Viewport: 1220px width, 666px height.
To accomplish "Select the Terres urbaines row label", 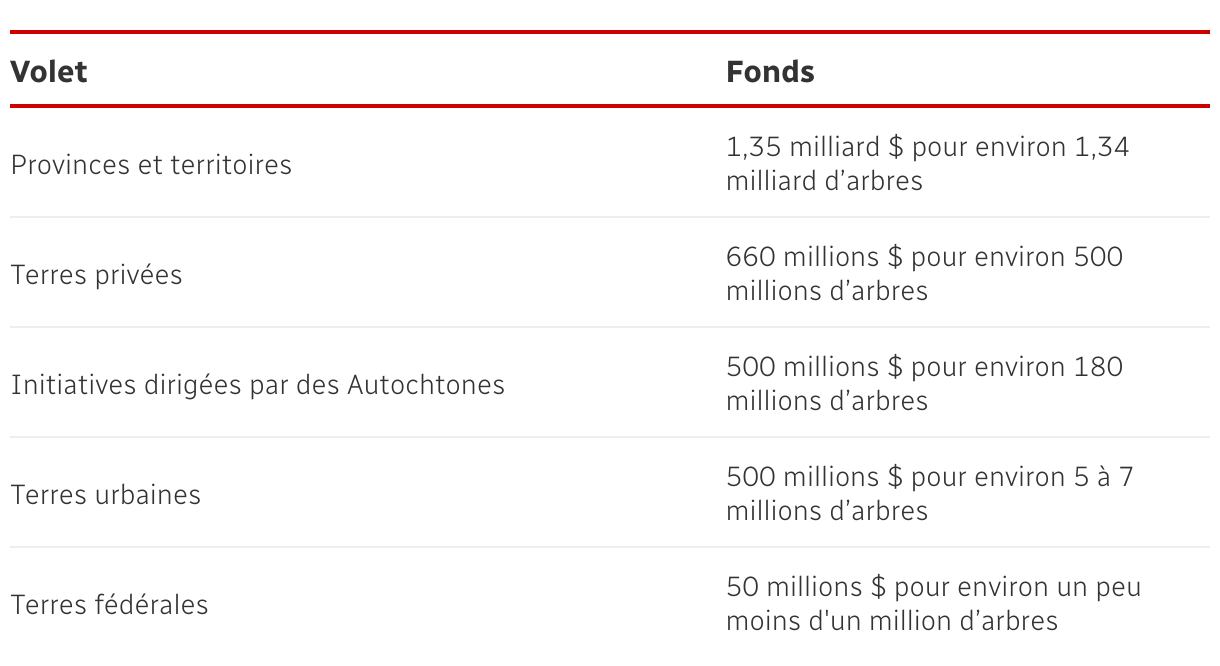I will click(106, 494).
